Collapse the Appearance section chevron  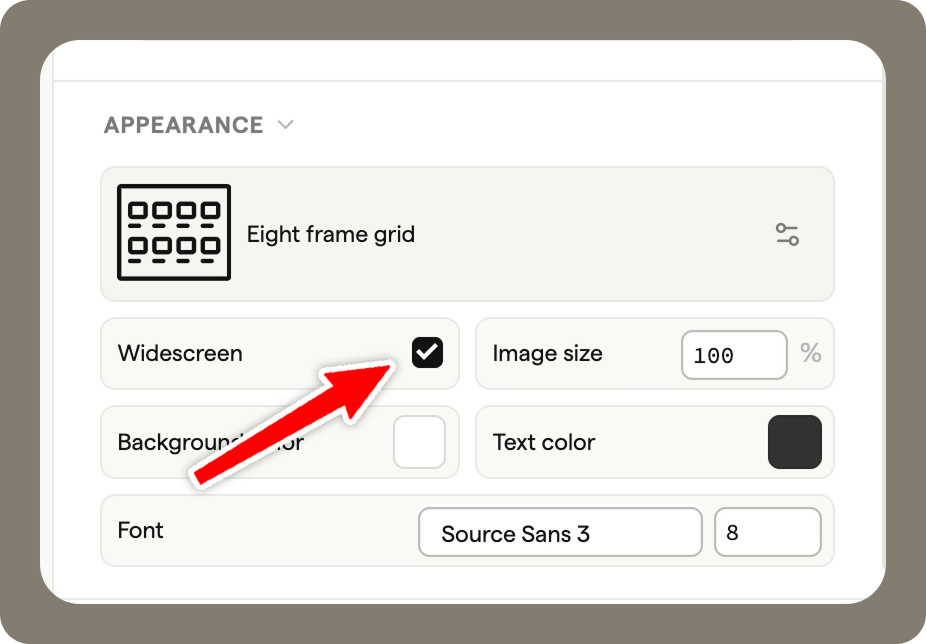coord(286,125)
